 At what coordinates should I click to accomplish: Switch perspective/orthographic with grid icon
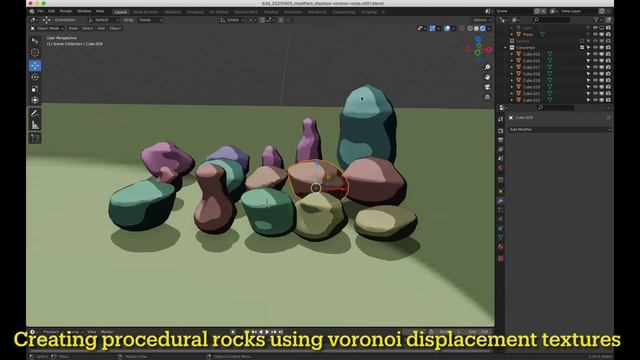click(x=487, y=97)
